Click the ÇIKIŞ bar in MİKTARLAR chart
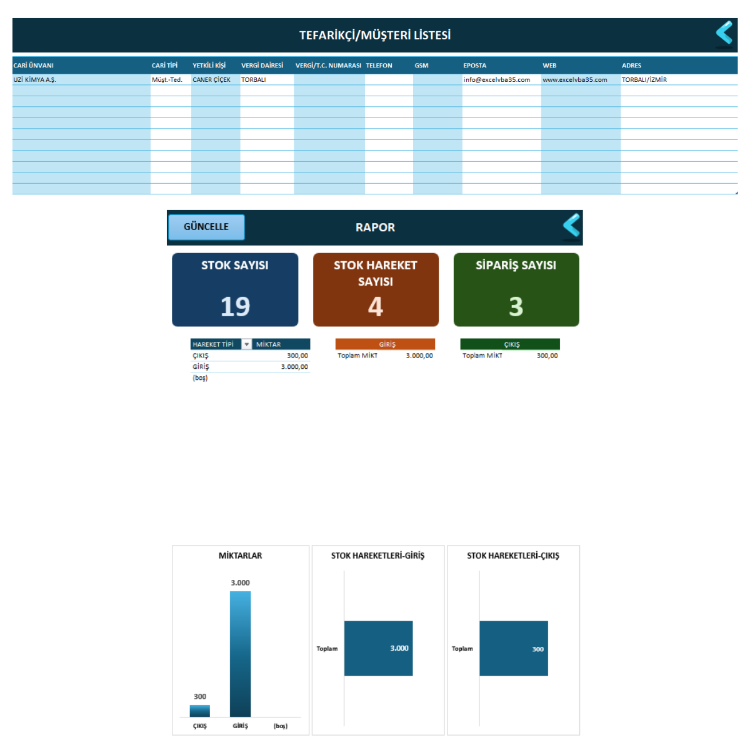Screen dimensions: 750x750 (x=200, y=711)
